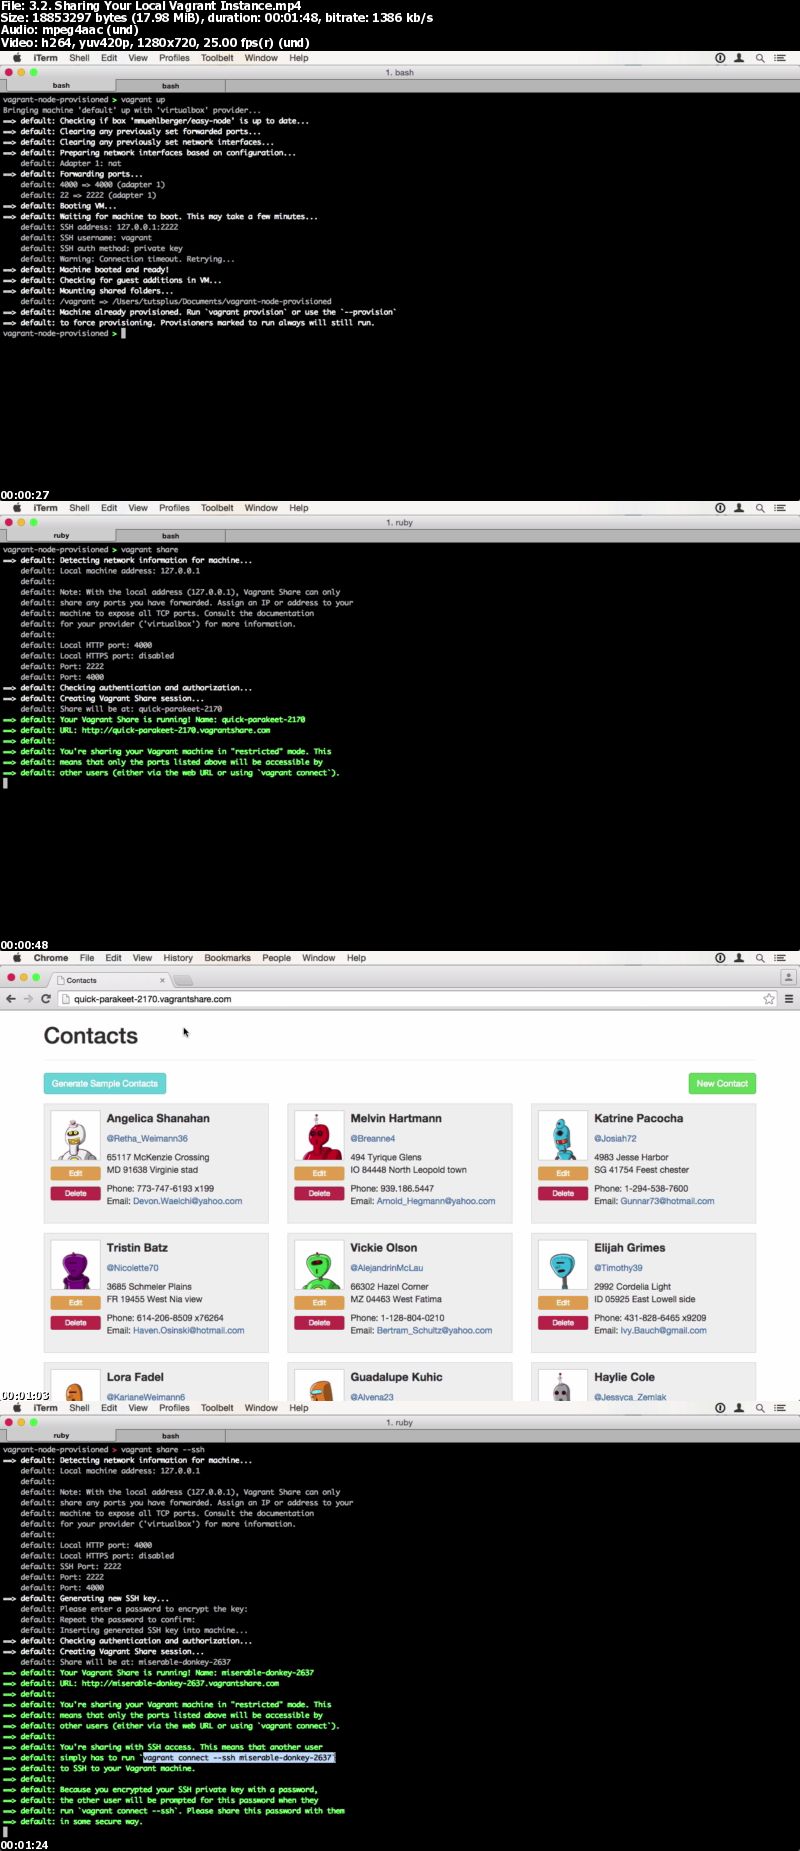This screenshot has width=800, height=1851.
Task: Click Katrine Pacocha's blue robot avatar
Action: pos(563,1136)
